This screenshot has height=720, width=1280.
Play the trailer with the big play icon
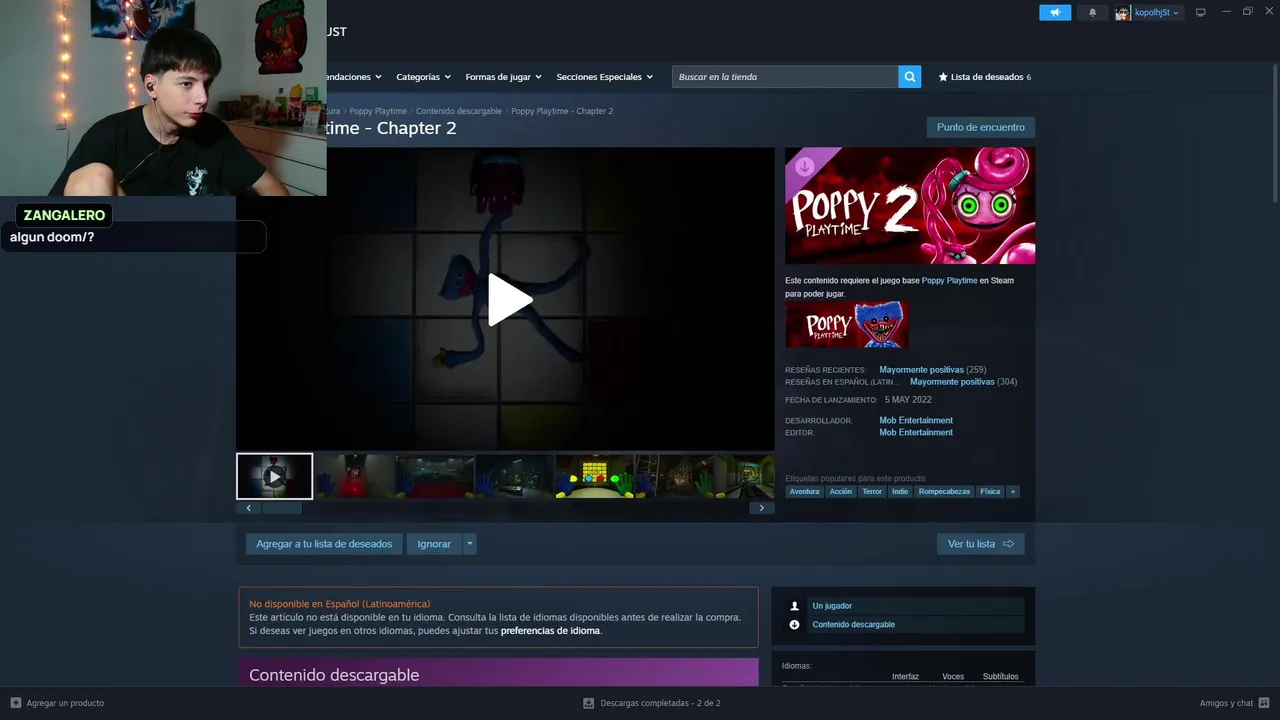(x=509, y=299)
